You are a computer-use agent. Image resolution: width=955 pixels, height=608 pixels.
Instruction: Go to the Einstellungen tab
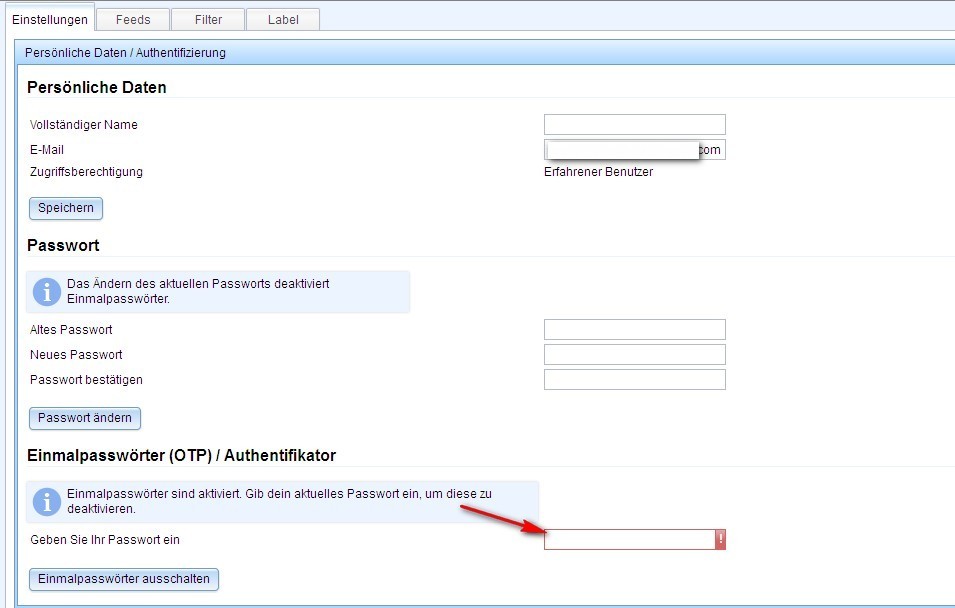tap(50, 19)
